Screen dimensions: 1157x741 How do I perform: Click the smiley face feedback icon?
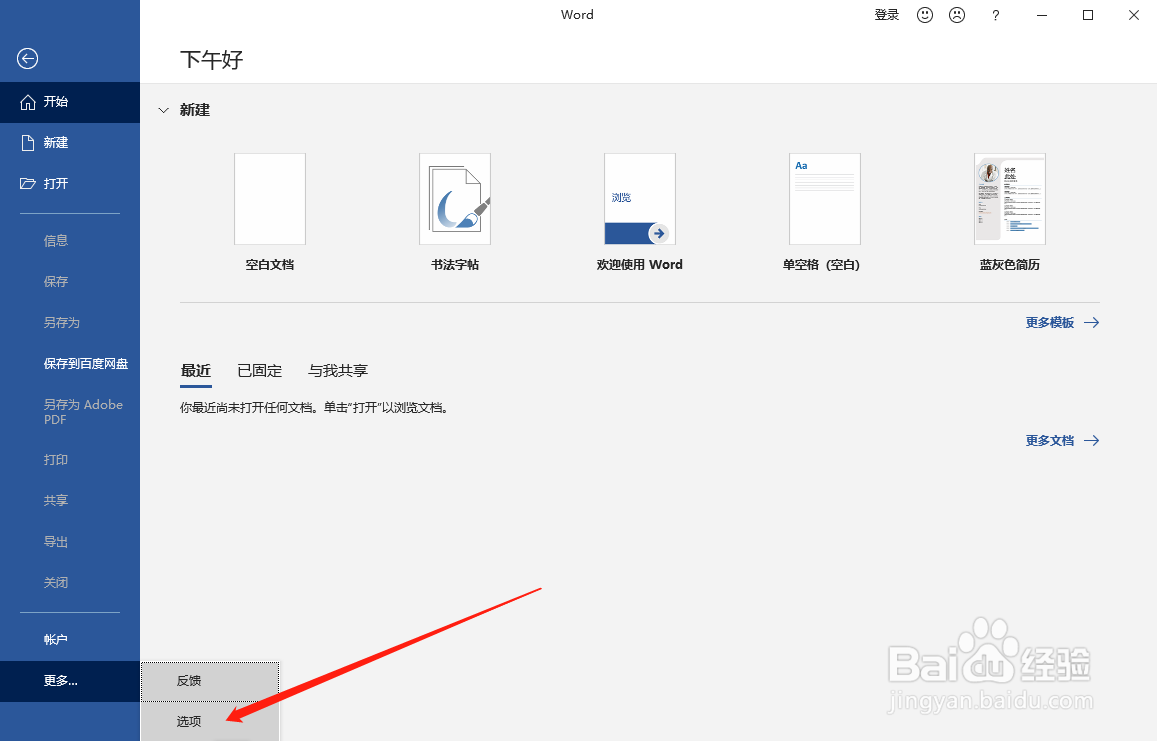925,15
